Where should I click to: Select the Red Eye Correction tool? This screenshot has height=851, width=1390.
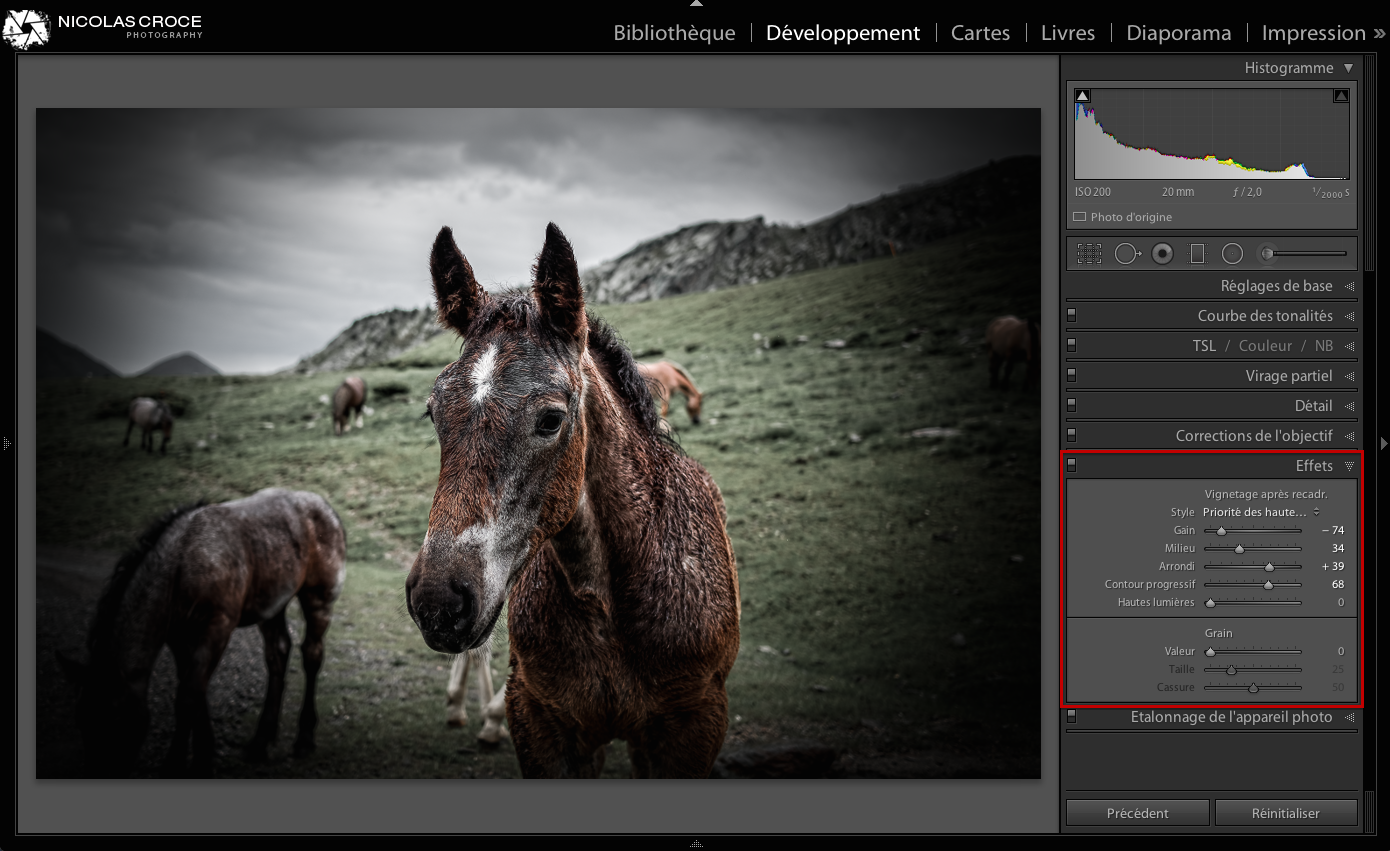[1161, 253]
